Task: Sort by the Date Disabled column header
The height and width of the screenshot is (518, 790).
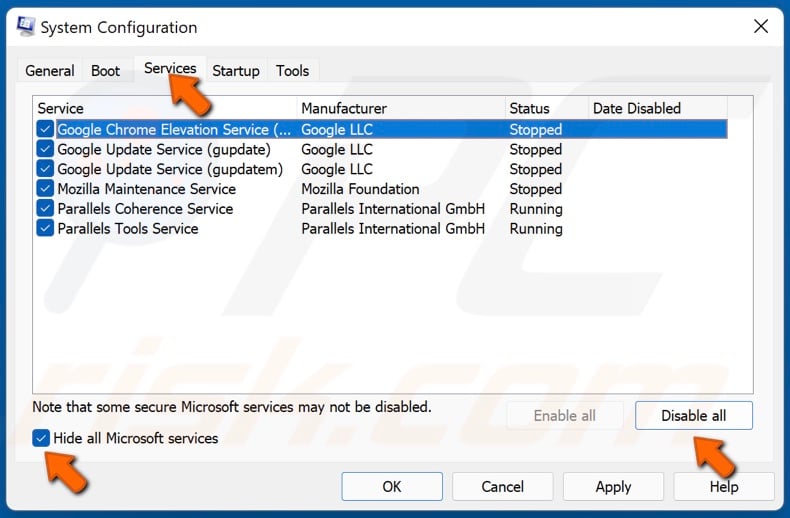Action: click(658, 108)
